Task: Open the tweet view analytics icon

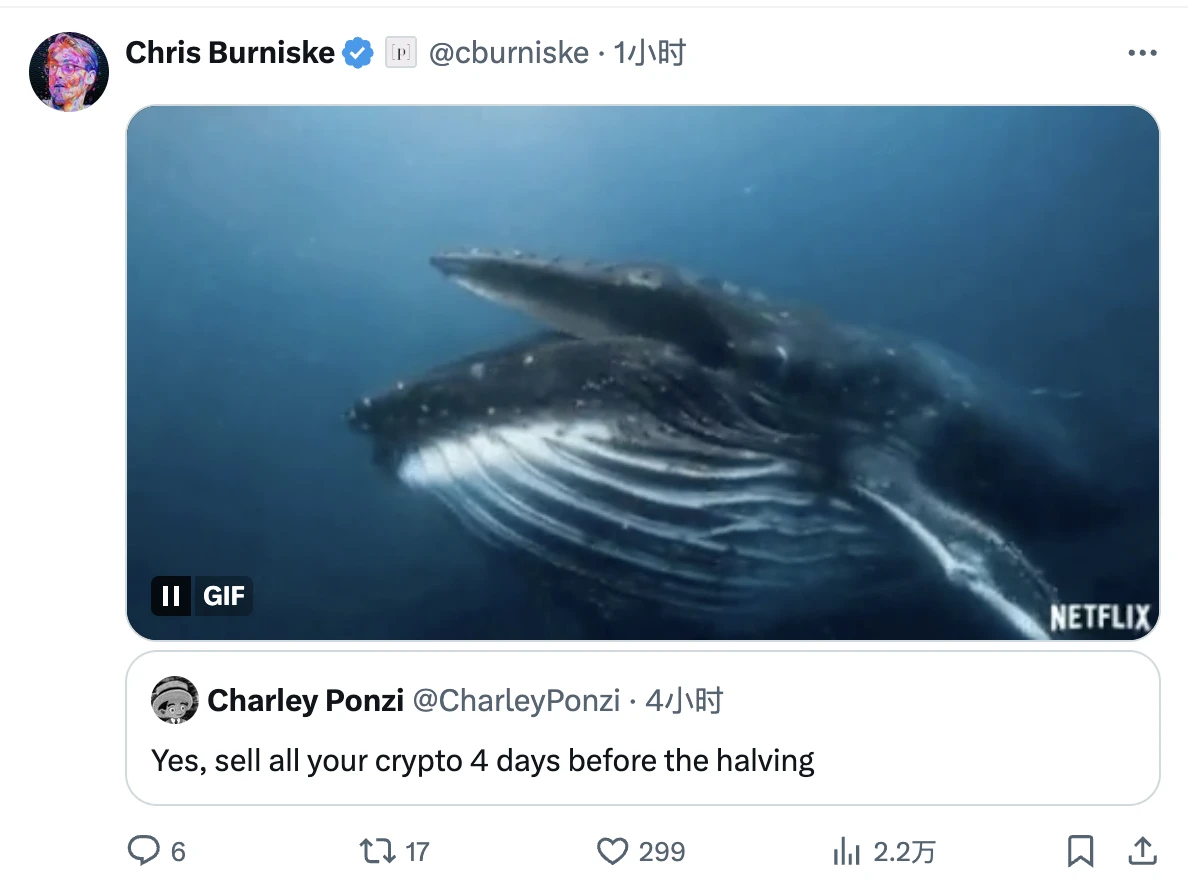Action: [847, 851]
